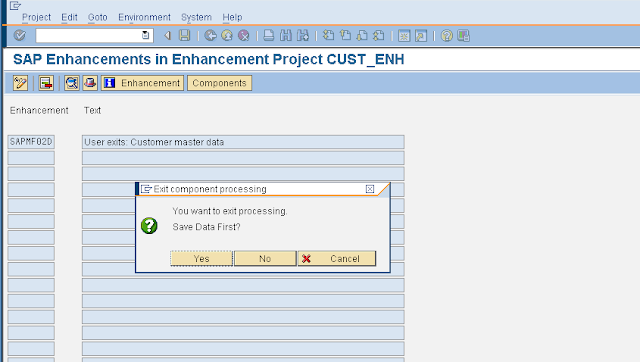The width and height of the screenshot is (640, 362).
Task: Open the command field history dropdown
Action: (145, 35)
